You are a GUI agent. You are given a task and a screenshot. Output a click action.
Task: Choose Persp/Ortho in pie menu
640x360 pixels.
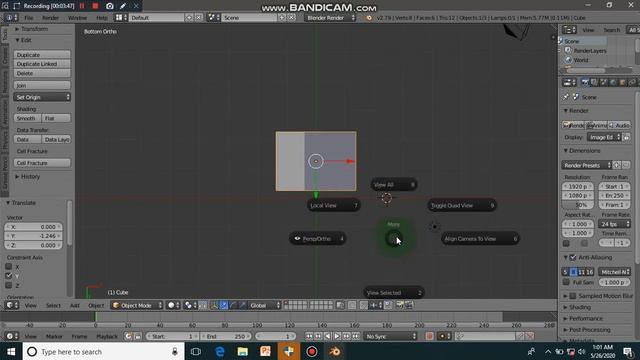coord(318,239)
